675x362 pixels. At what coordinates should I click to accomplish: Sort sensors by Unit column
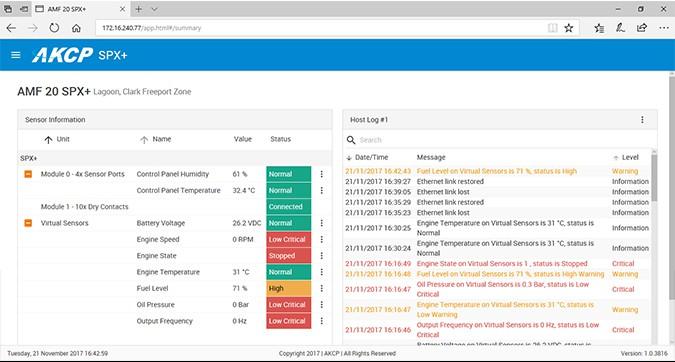point(57,139)
